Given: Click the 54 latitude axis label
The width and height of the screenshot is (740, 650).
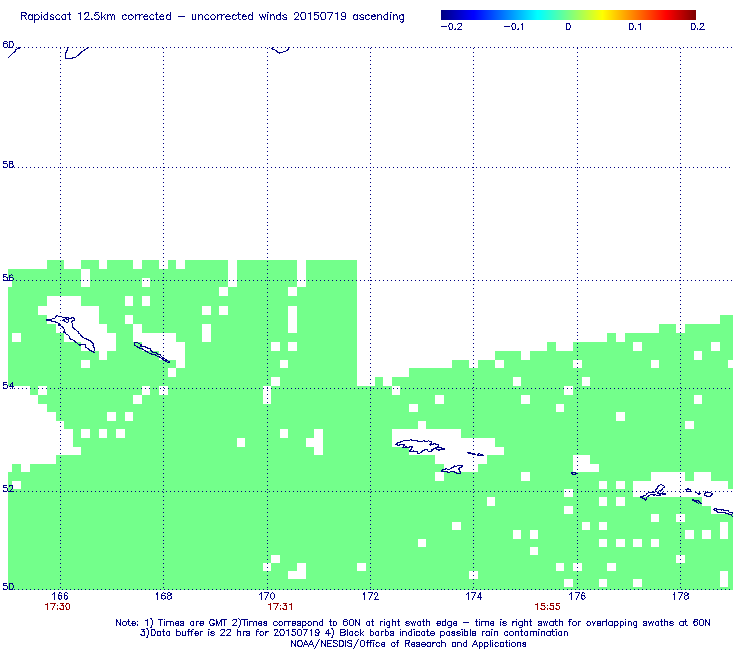Looking at the screenshot, I should 8,386.
